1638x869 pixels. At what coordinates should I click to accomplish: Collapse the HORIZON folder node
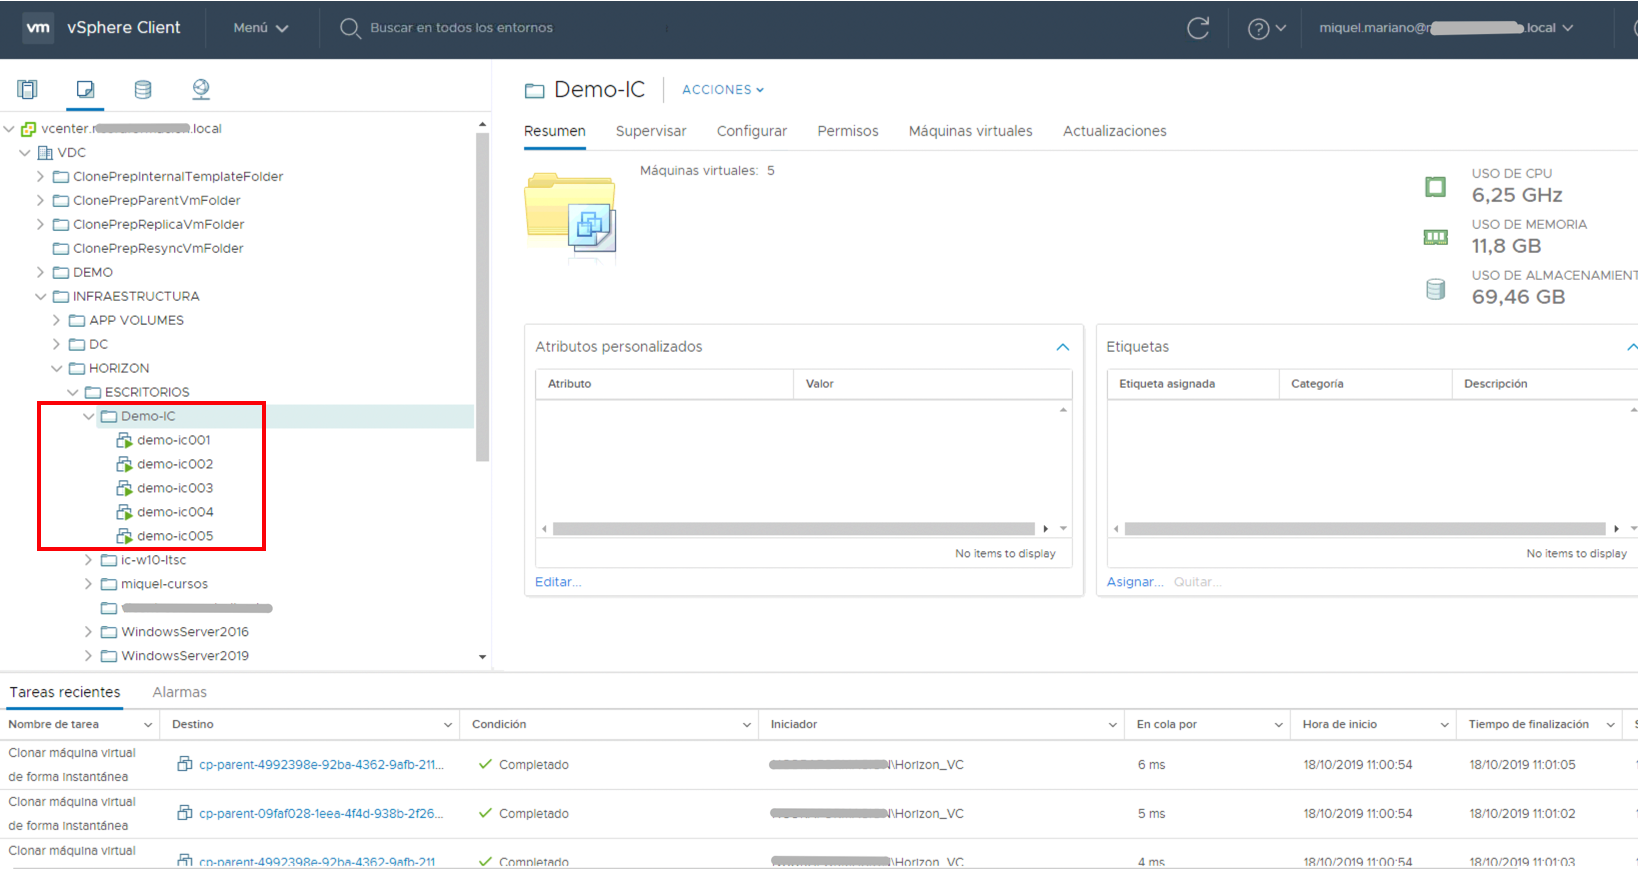(56, 368)
